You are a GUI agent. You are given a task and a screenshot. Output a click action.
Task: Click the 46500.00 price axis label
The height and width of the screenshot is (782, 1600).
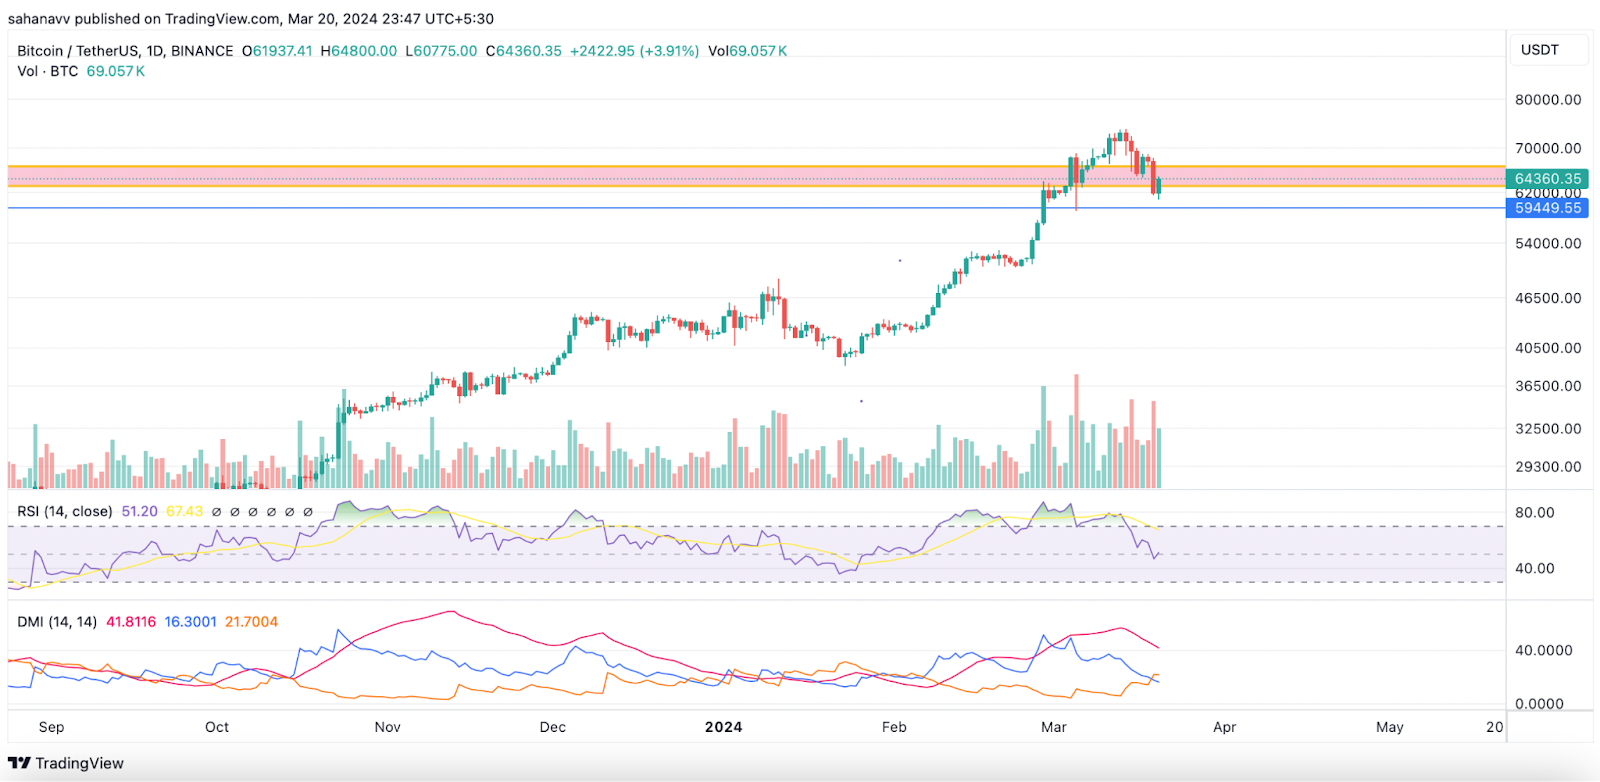point(1548,298)
